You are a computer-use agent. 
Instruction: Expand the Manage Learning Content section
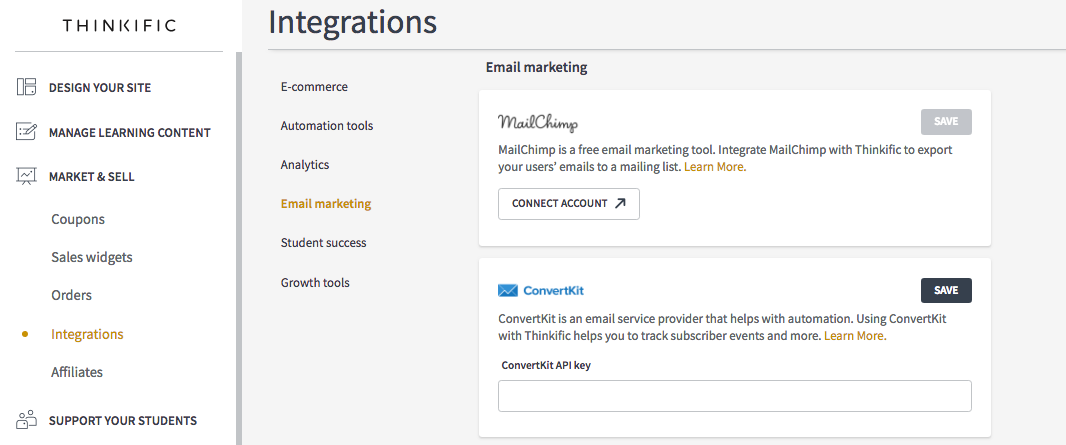click(130, 132)
